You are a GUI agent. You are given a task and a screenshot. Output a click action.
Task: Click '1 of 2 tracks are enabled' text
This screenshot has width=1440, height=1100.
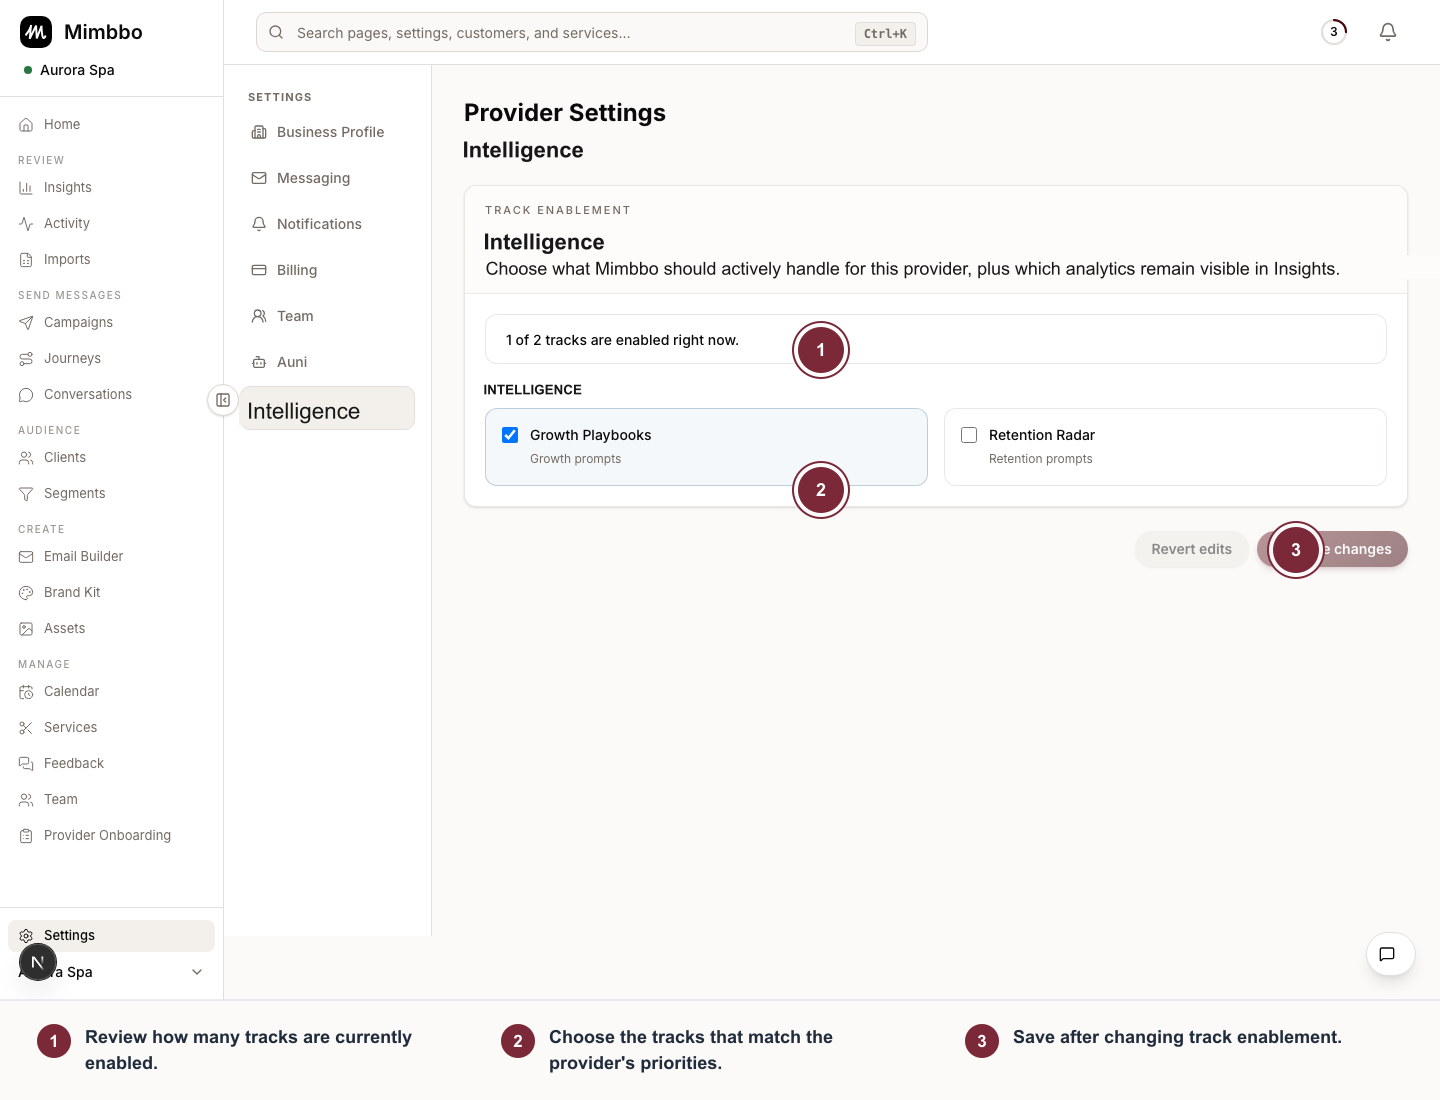click(622, 340)
